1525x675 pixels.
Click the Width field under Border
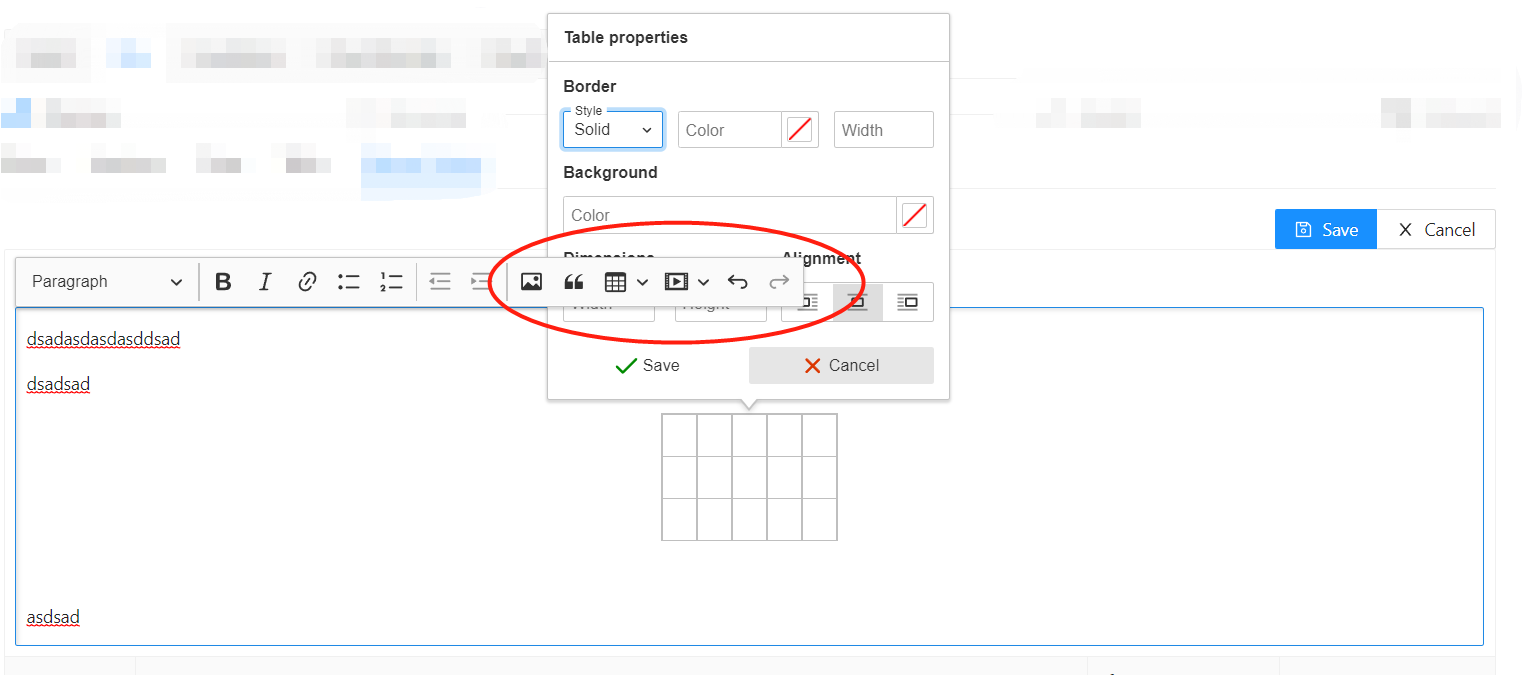click(x=883, y=129)
